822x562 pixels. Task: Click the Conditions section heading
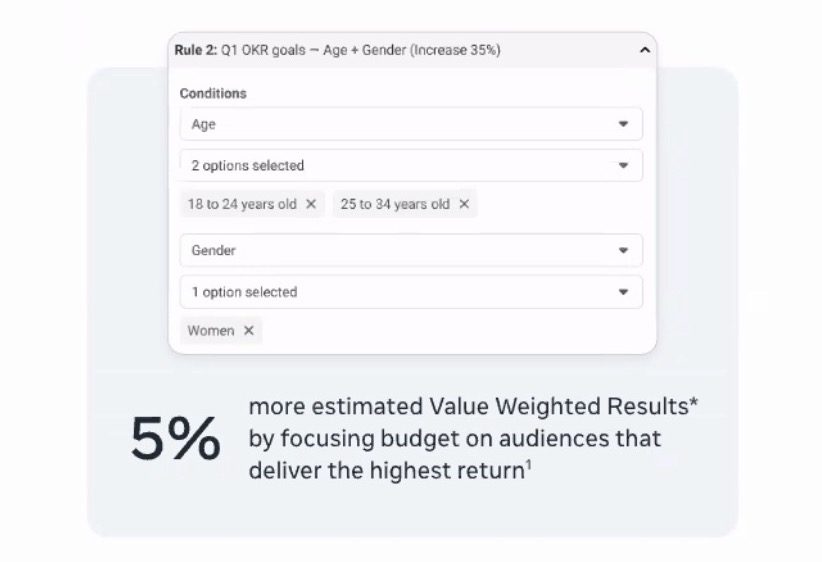(x=213, y=93)
